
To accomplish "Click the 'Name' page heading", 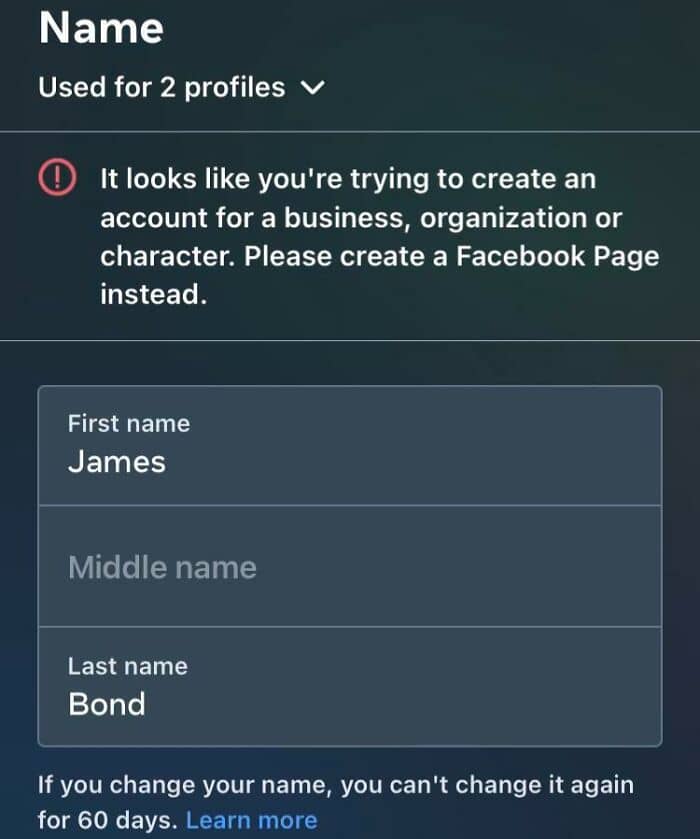I will point(101,28).
